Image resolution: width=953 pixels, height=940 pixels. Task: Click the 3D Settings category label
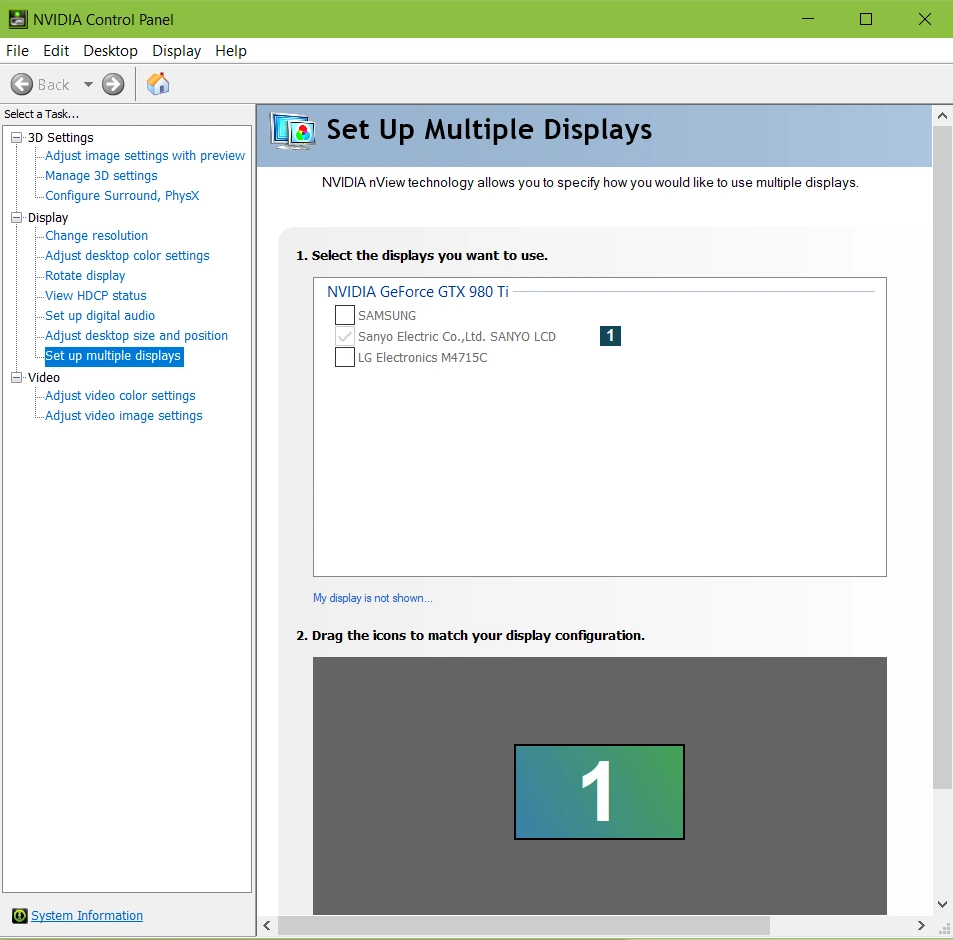(61, 138)
